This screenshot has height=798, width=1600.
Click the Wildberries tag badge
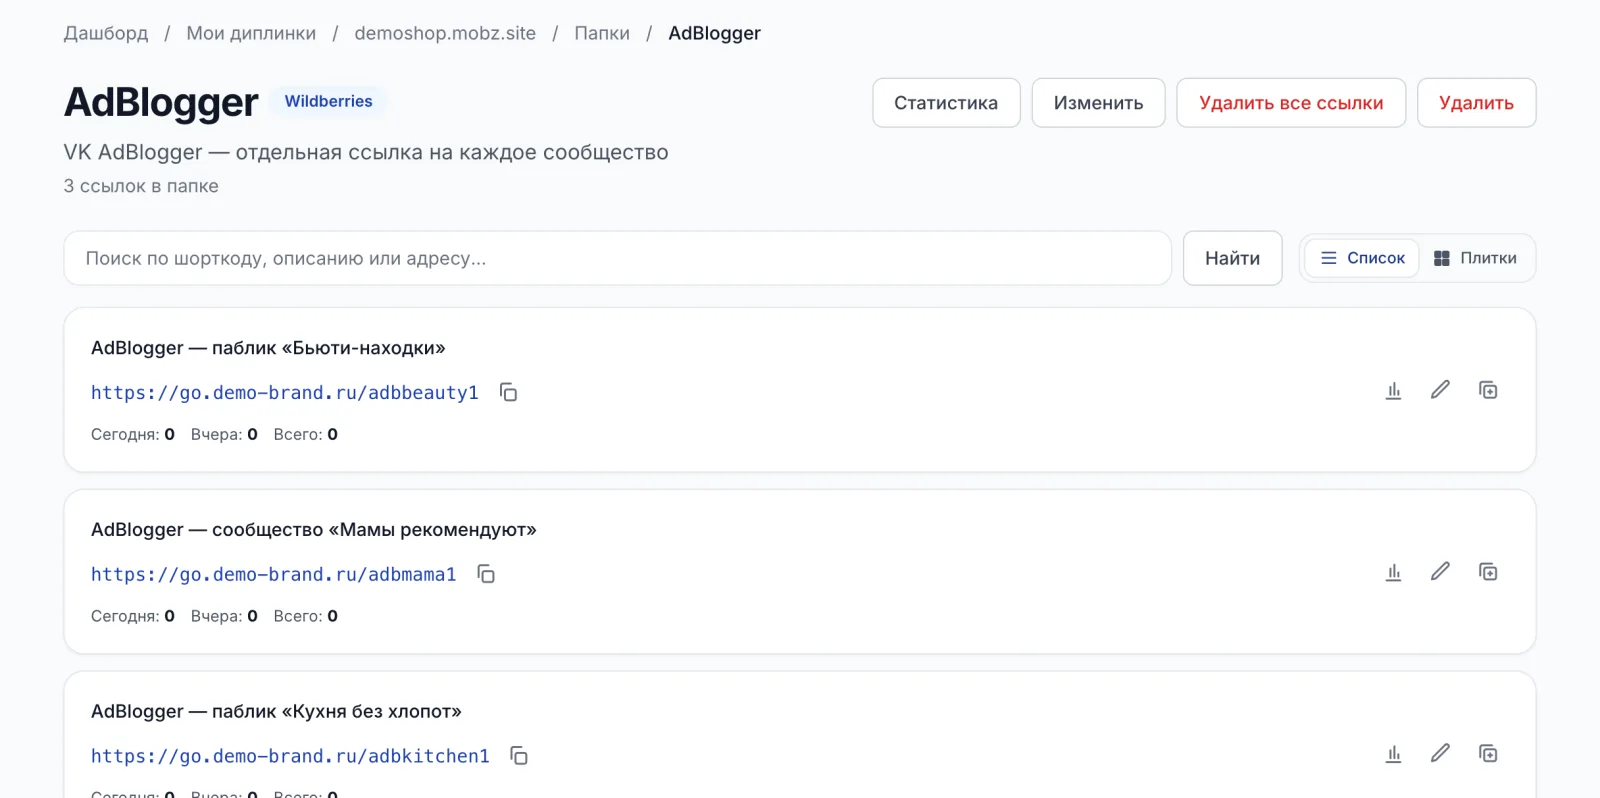click(x=328, y=101)
